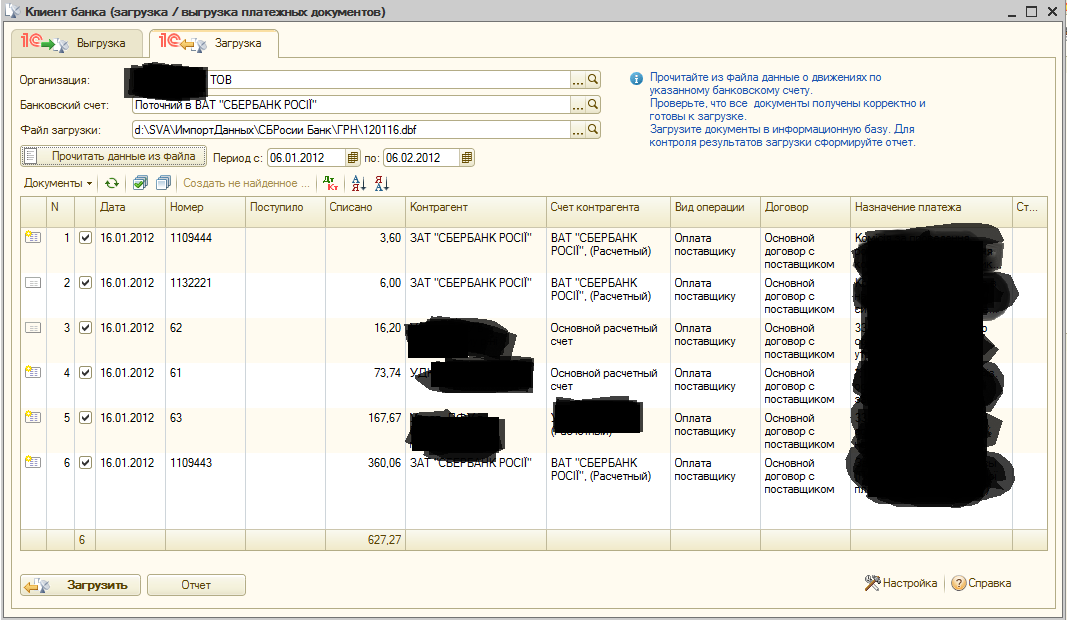Click the check all documents icon
The image size is (1067, 620).
click(x=140, y=183)
